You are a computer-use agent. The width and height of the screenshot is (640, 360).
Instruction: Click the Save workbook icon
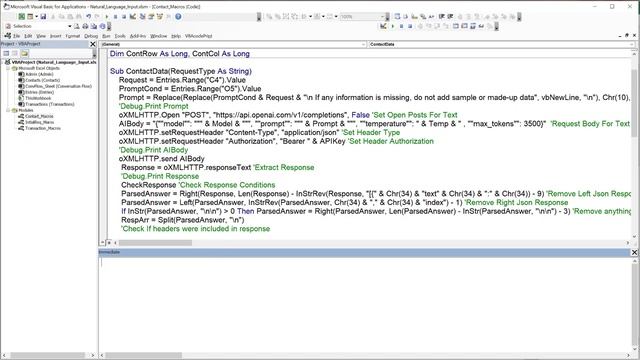point(43,17)
